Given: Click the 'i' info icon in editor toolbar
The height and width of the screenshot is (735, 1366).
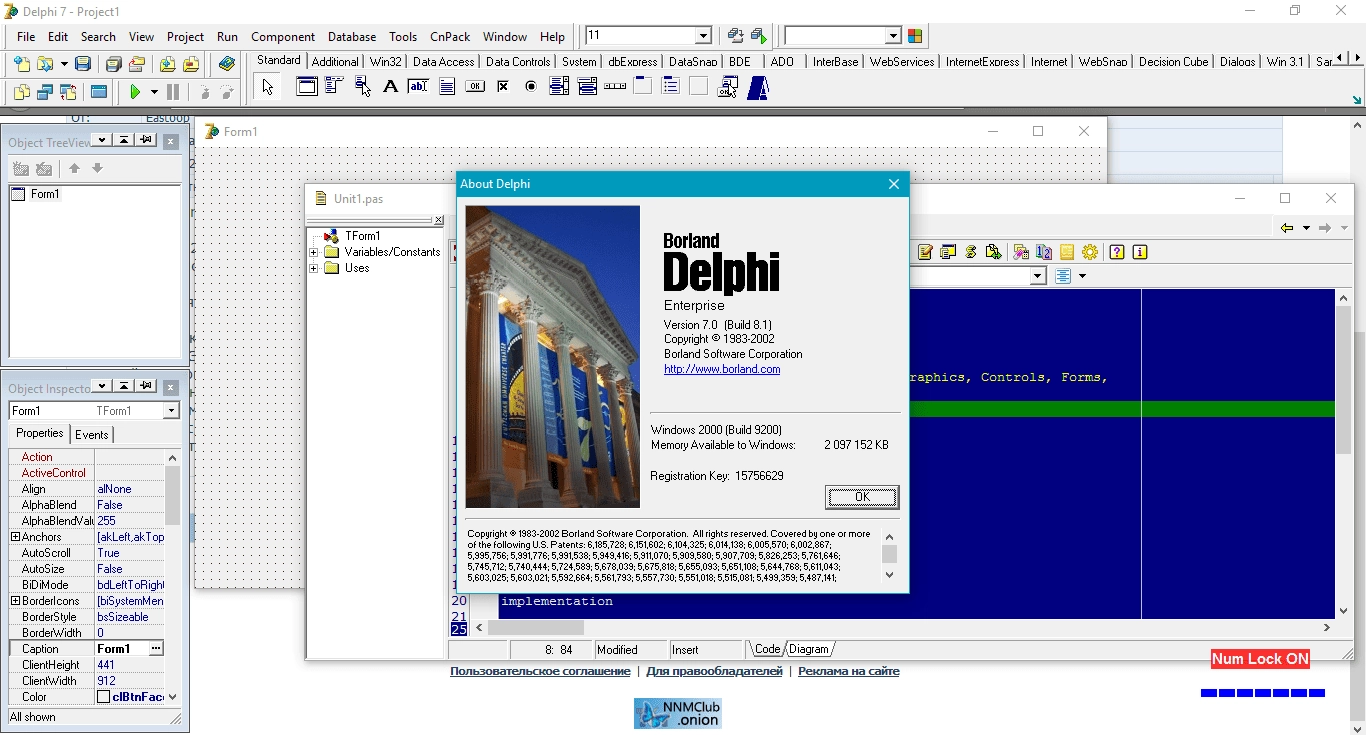Looking at the screenshot, I should (1139, 252).
